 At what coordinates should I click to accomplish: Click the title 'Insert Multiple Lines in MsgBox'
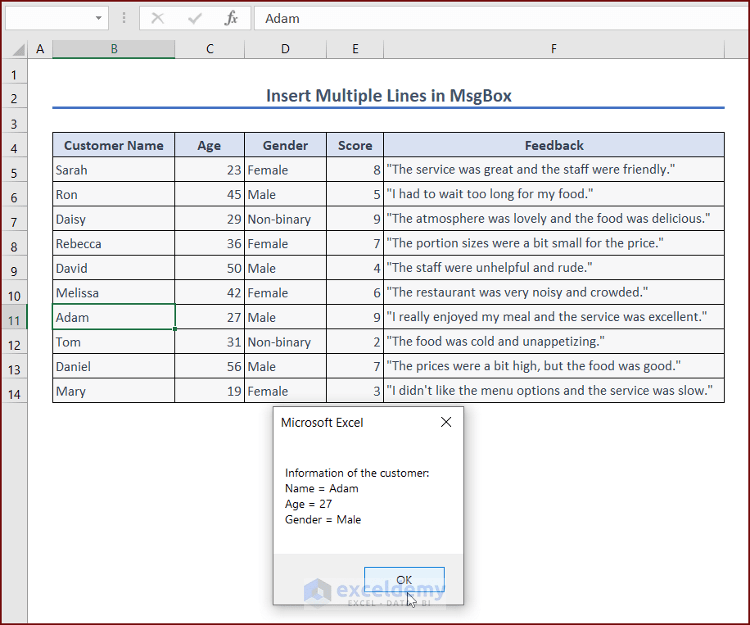click(388, 96)
